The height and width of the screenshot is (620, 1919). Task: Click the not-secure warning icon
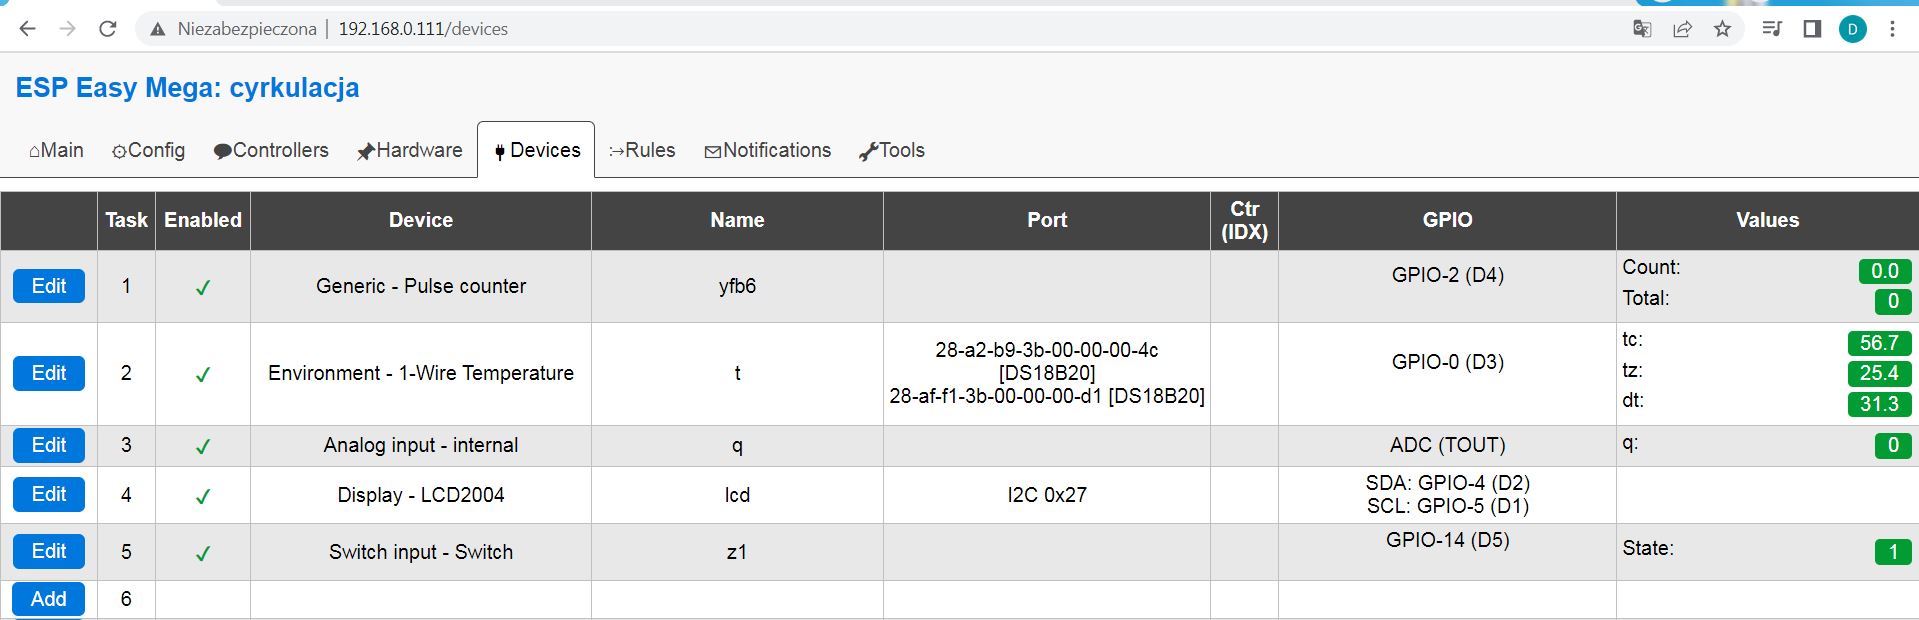(x=157, y=30)
